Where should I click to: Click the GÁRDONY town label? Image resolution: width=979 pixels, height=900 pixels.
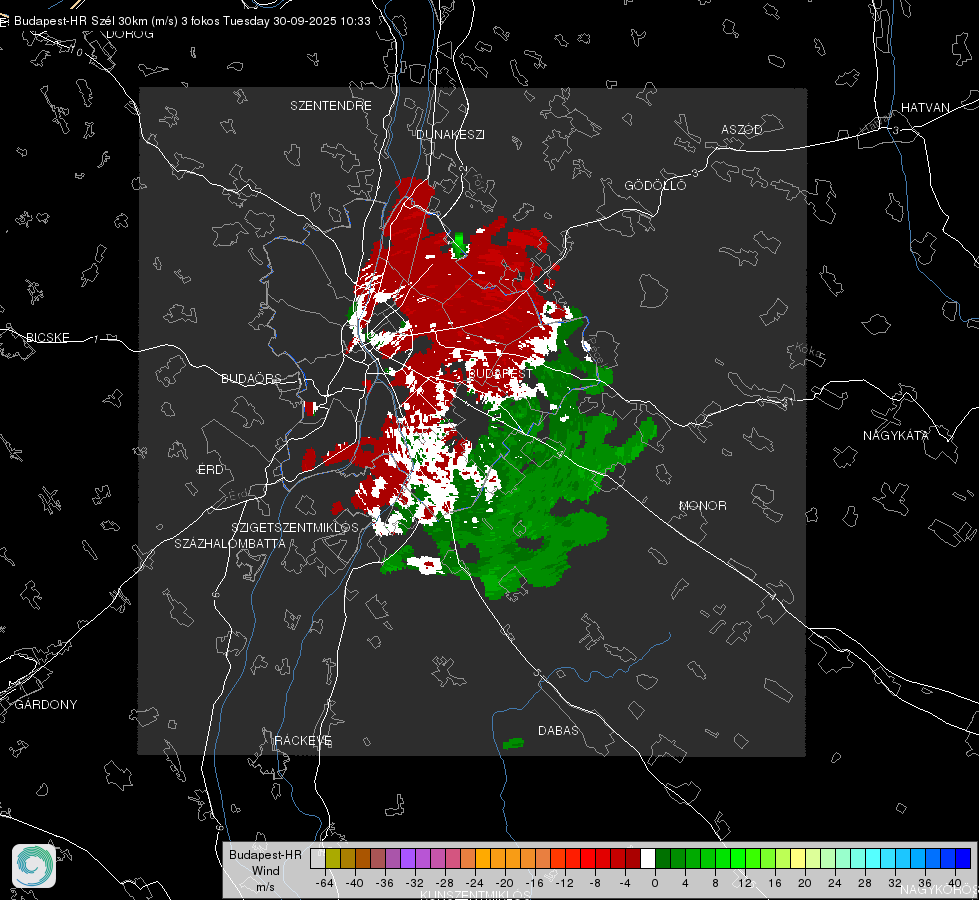(x=46, y=705)
